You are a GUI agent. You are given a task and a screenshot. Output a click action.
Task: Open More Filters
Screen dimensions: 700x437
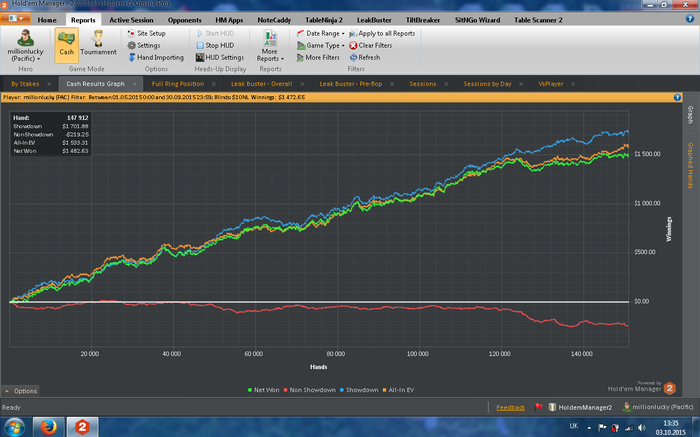pos(318,58)
